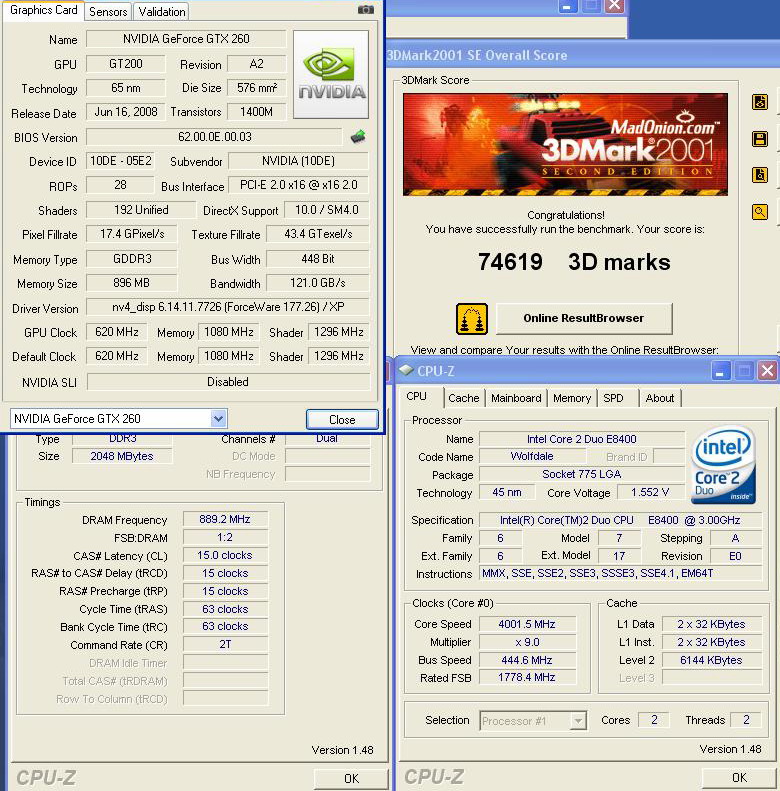Click the NVIDIA logo in GPU-Z

tap(331, 75)
